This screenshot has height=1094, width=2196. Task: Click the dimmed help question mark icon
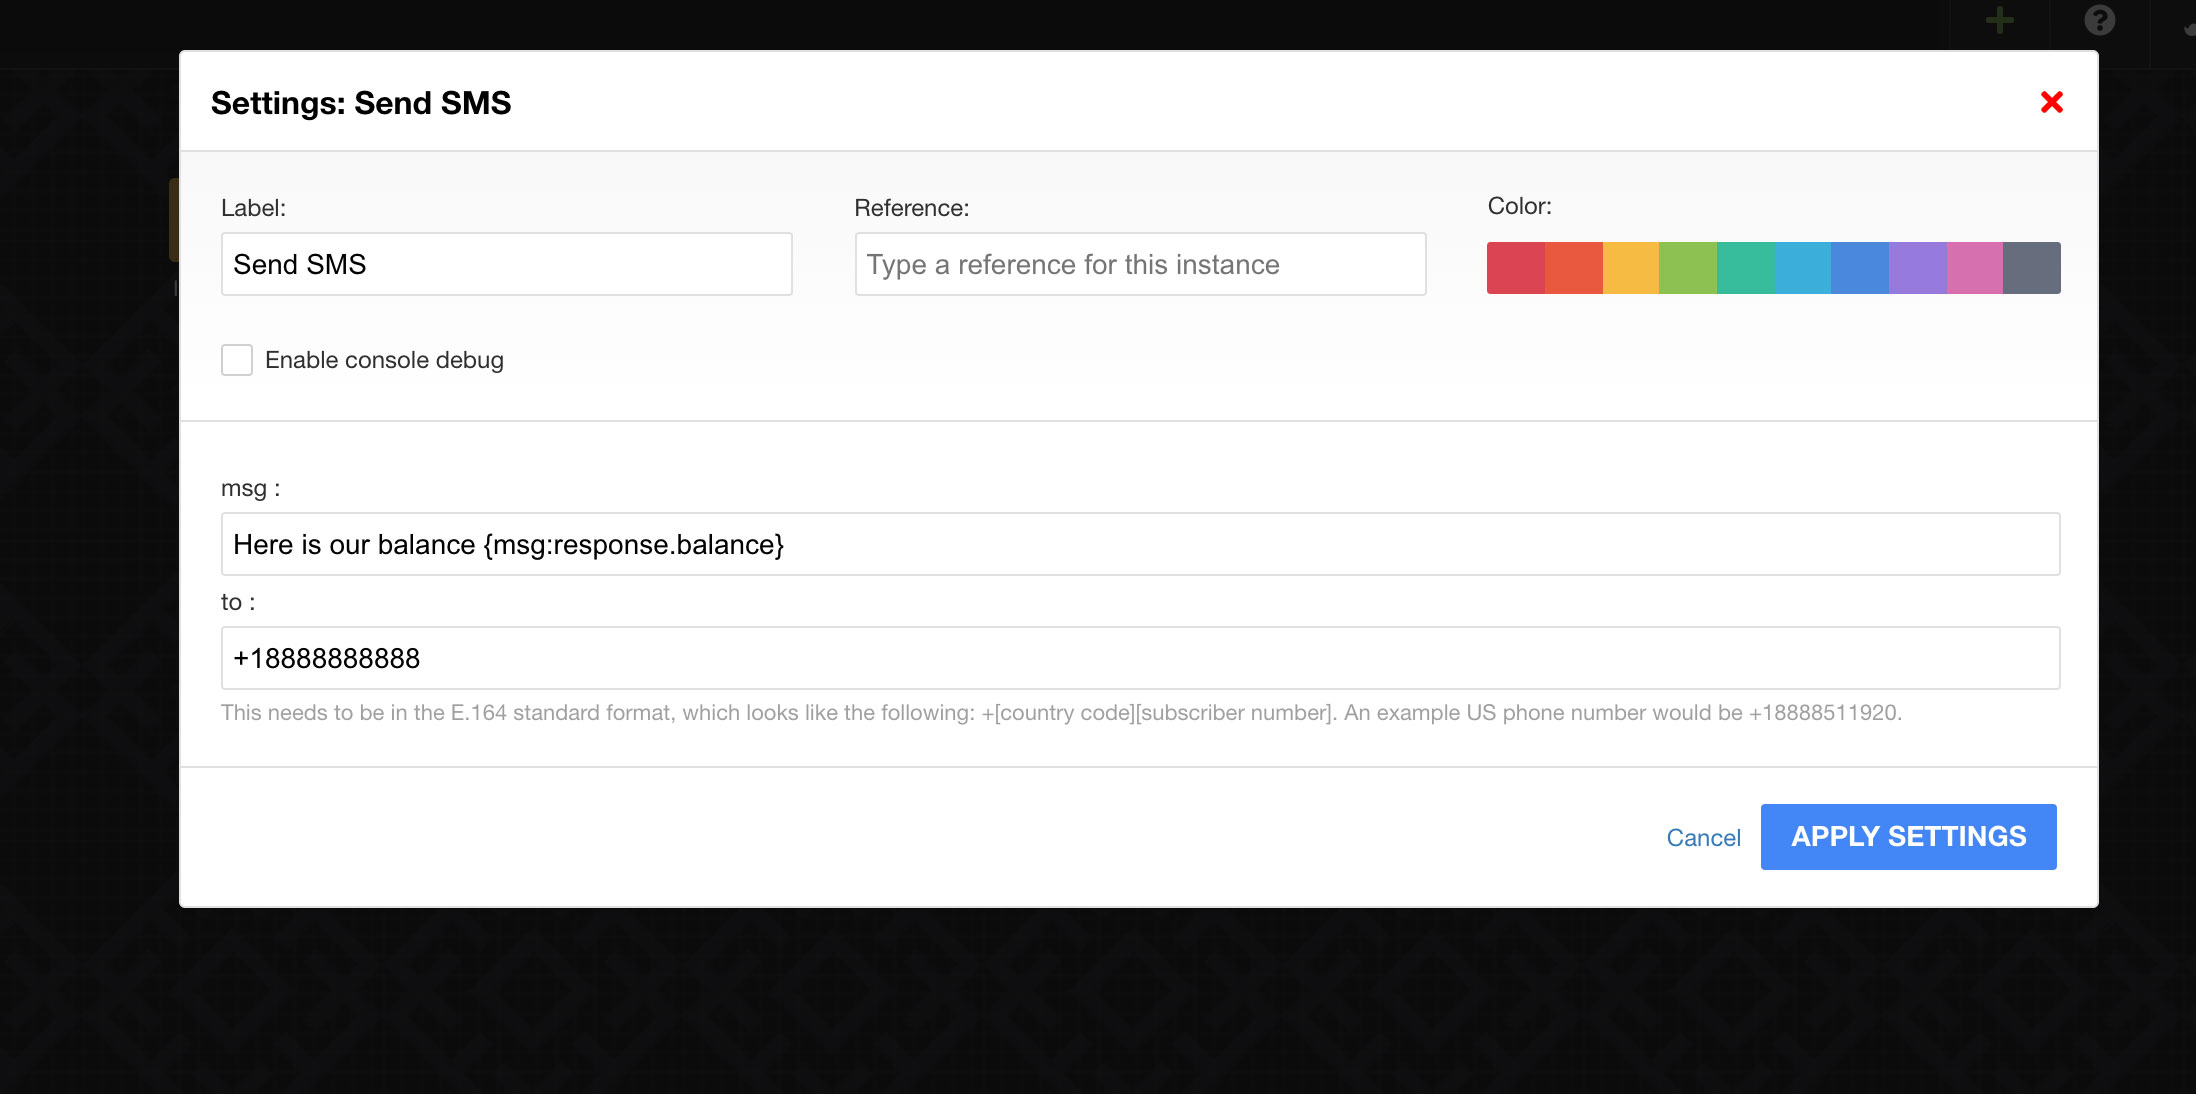2099,20
